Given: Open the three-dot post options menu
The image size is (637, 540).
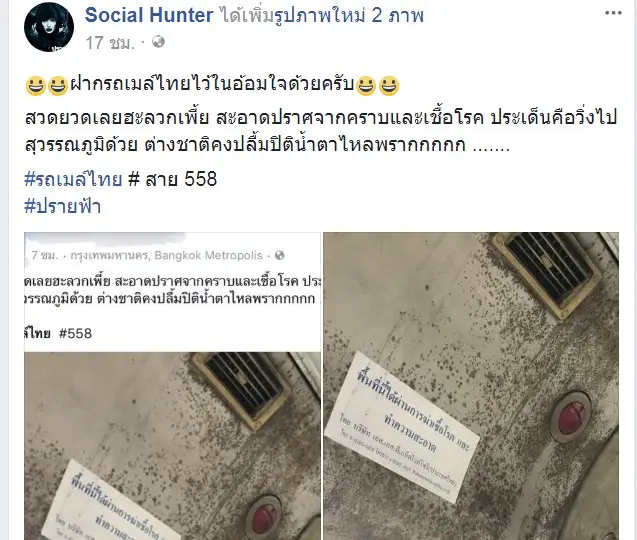Looking at the screenshot, I should click(613, 13).
